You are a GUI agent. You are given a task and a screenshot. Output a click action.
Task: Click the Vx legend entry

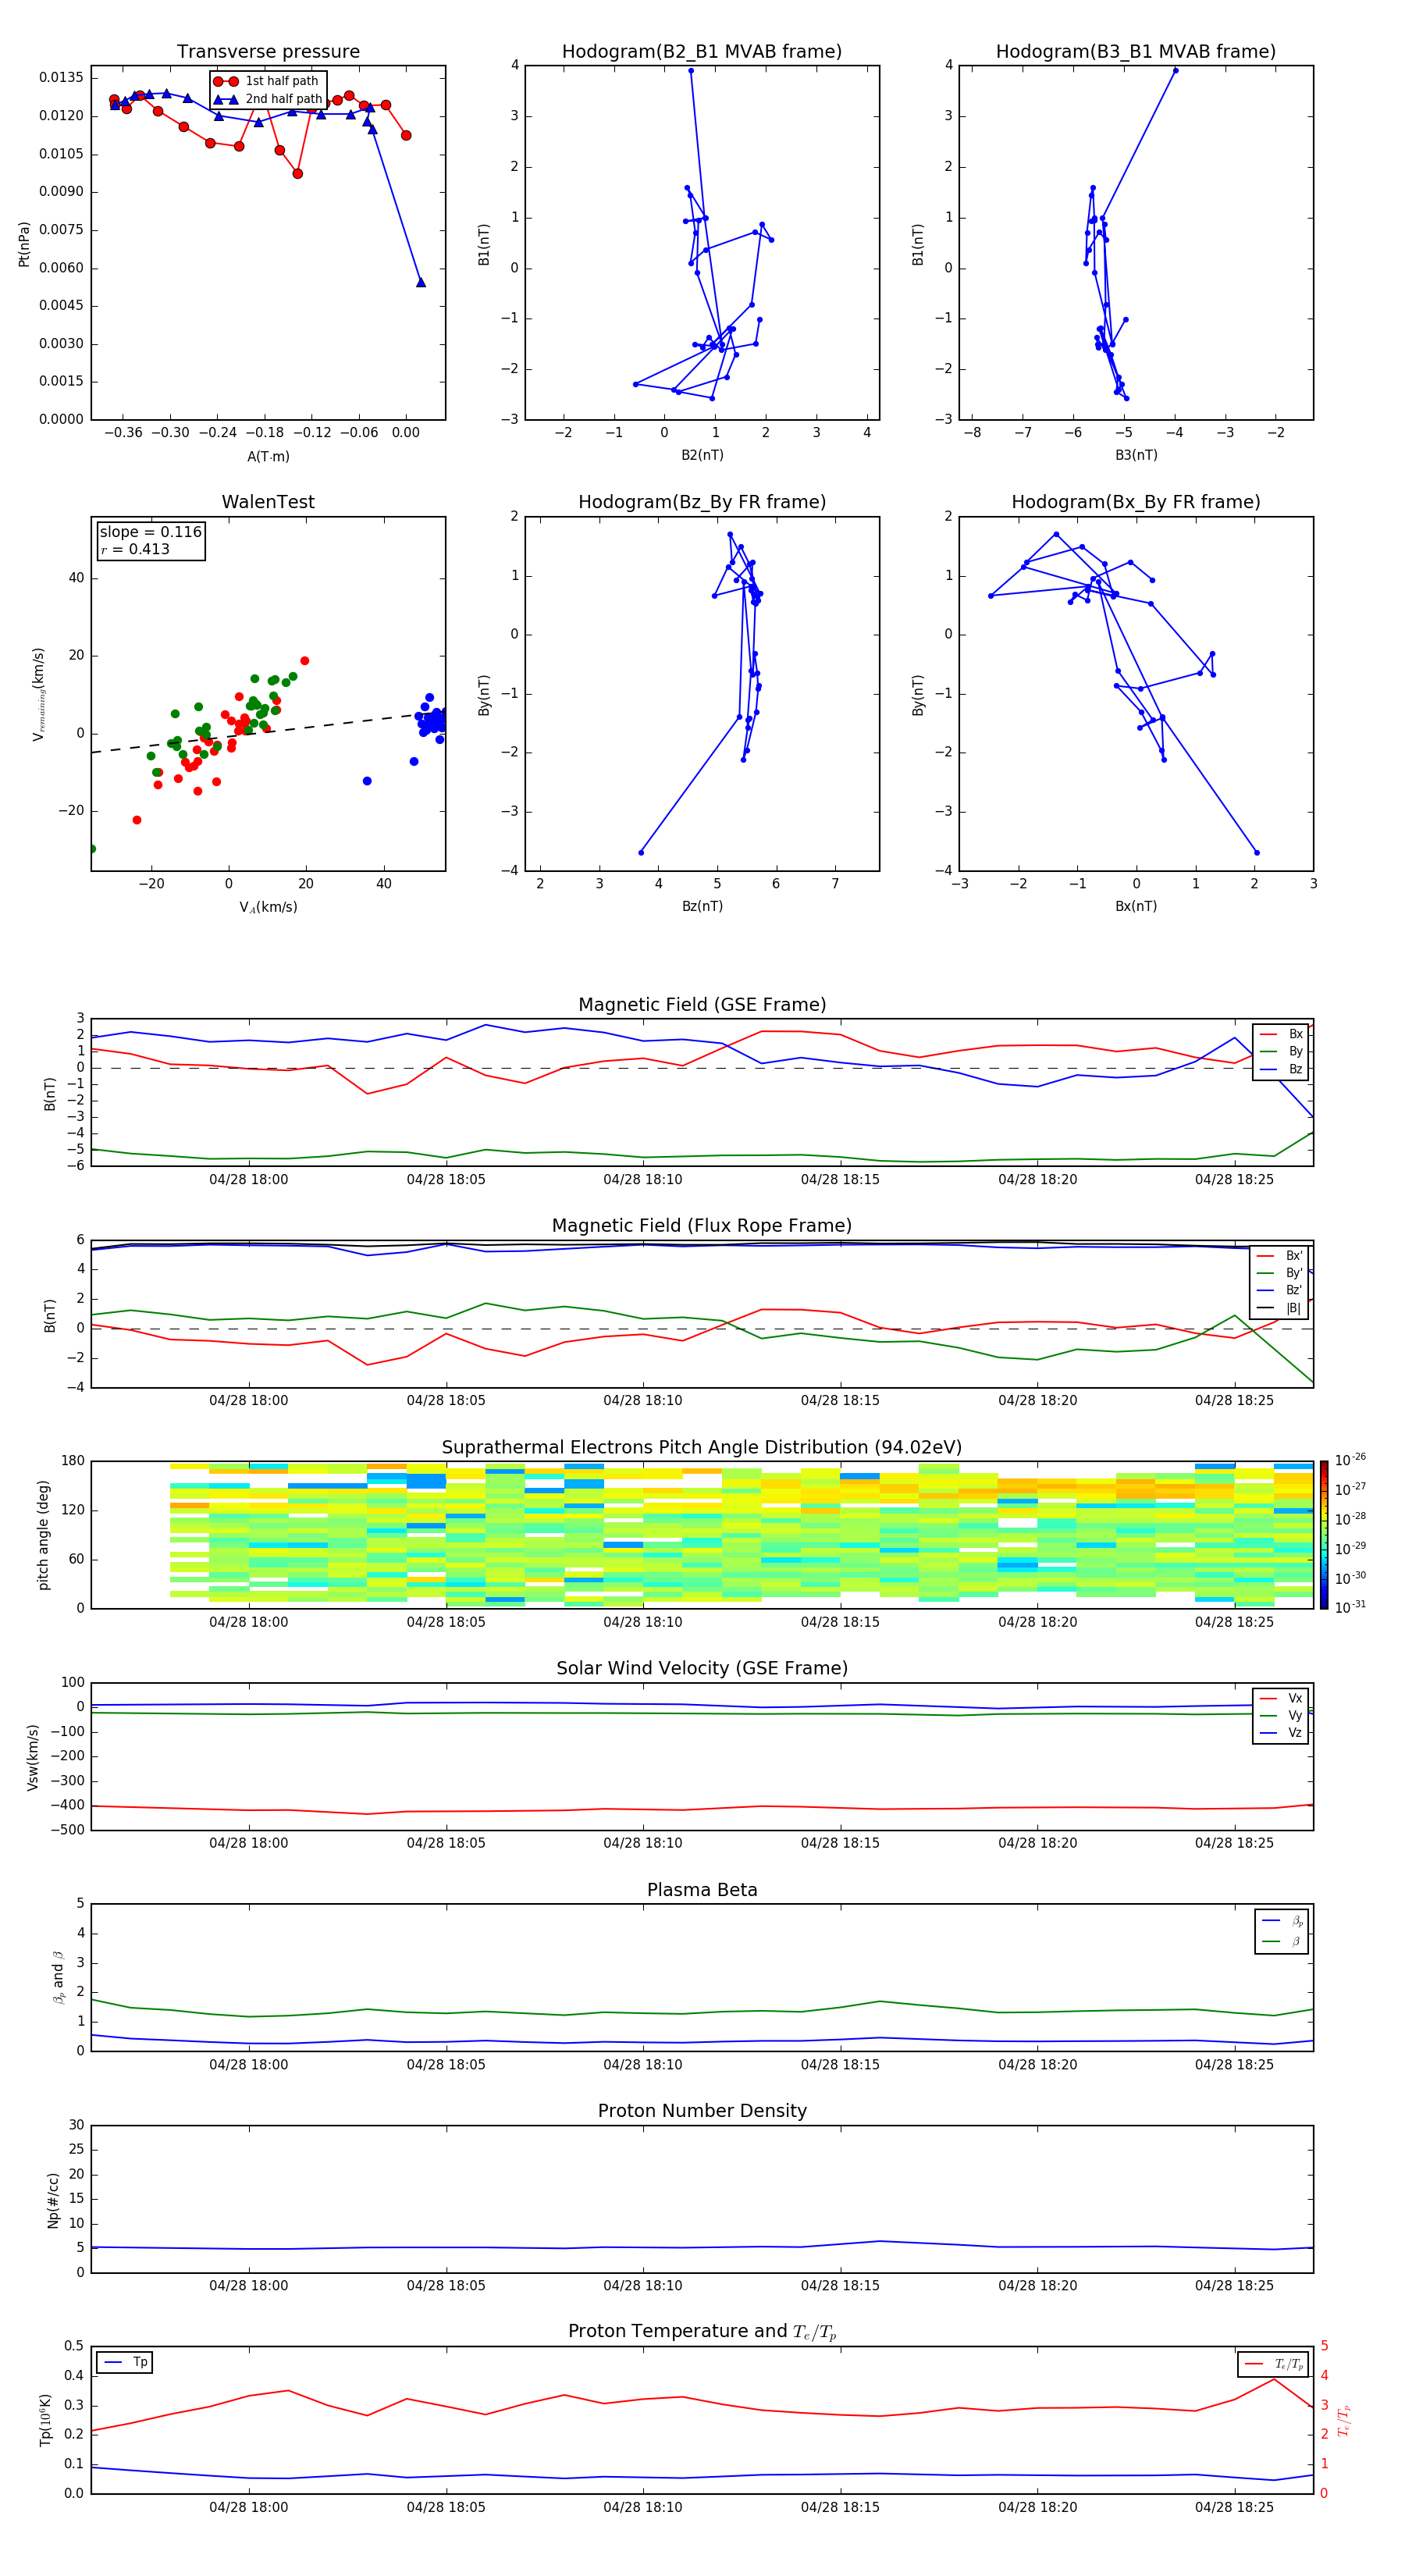coord(1281,1698)
